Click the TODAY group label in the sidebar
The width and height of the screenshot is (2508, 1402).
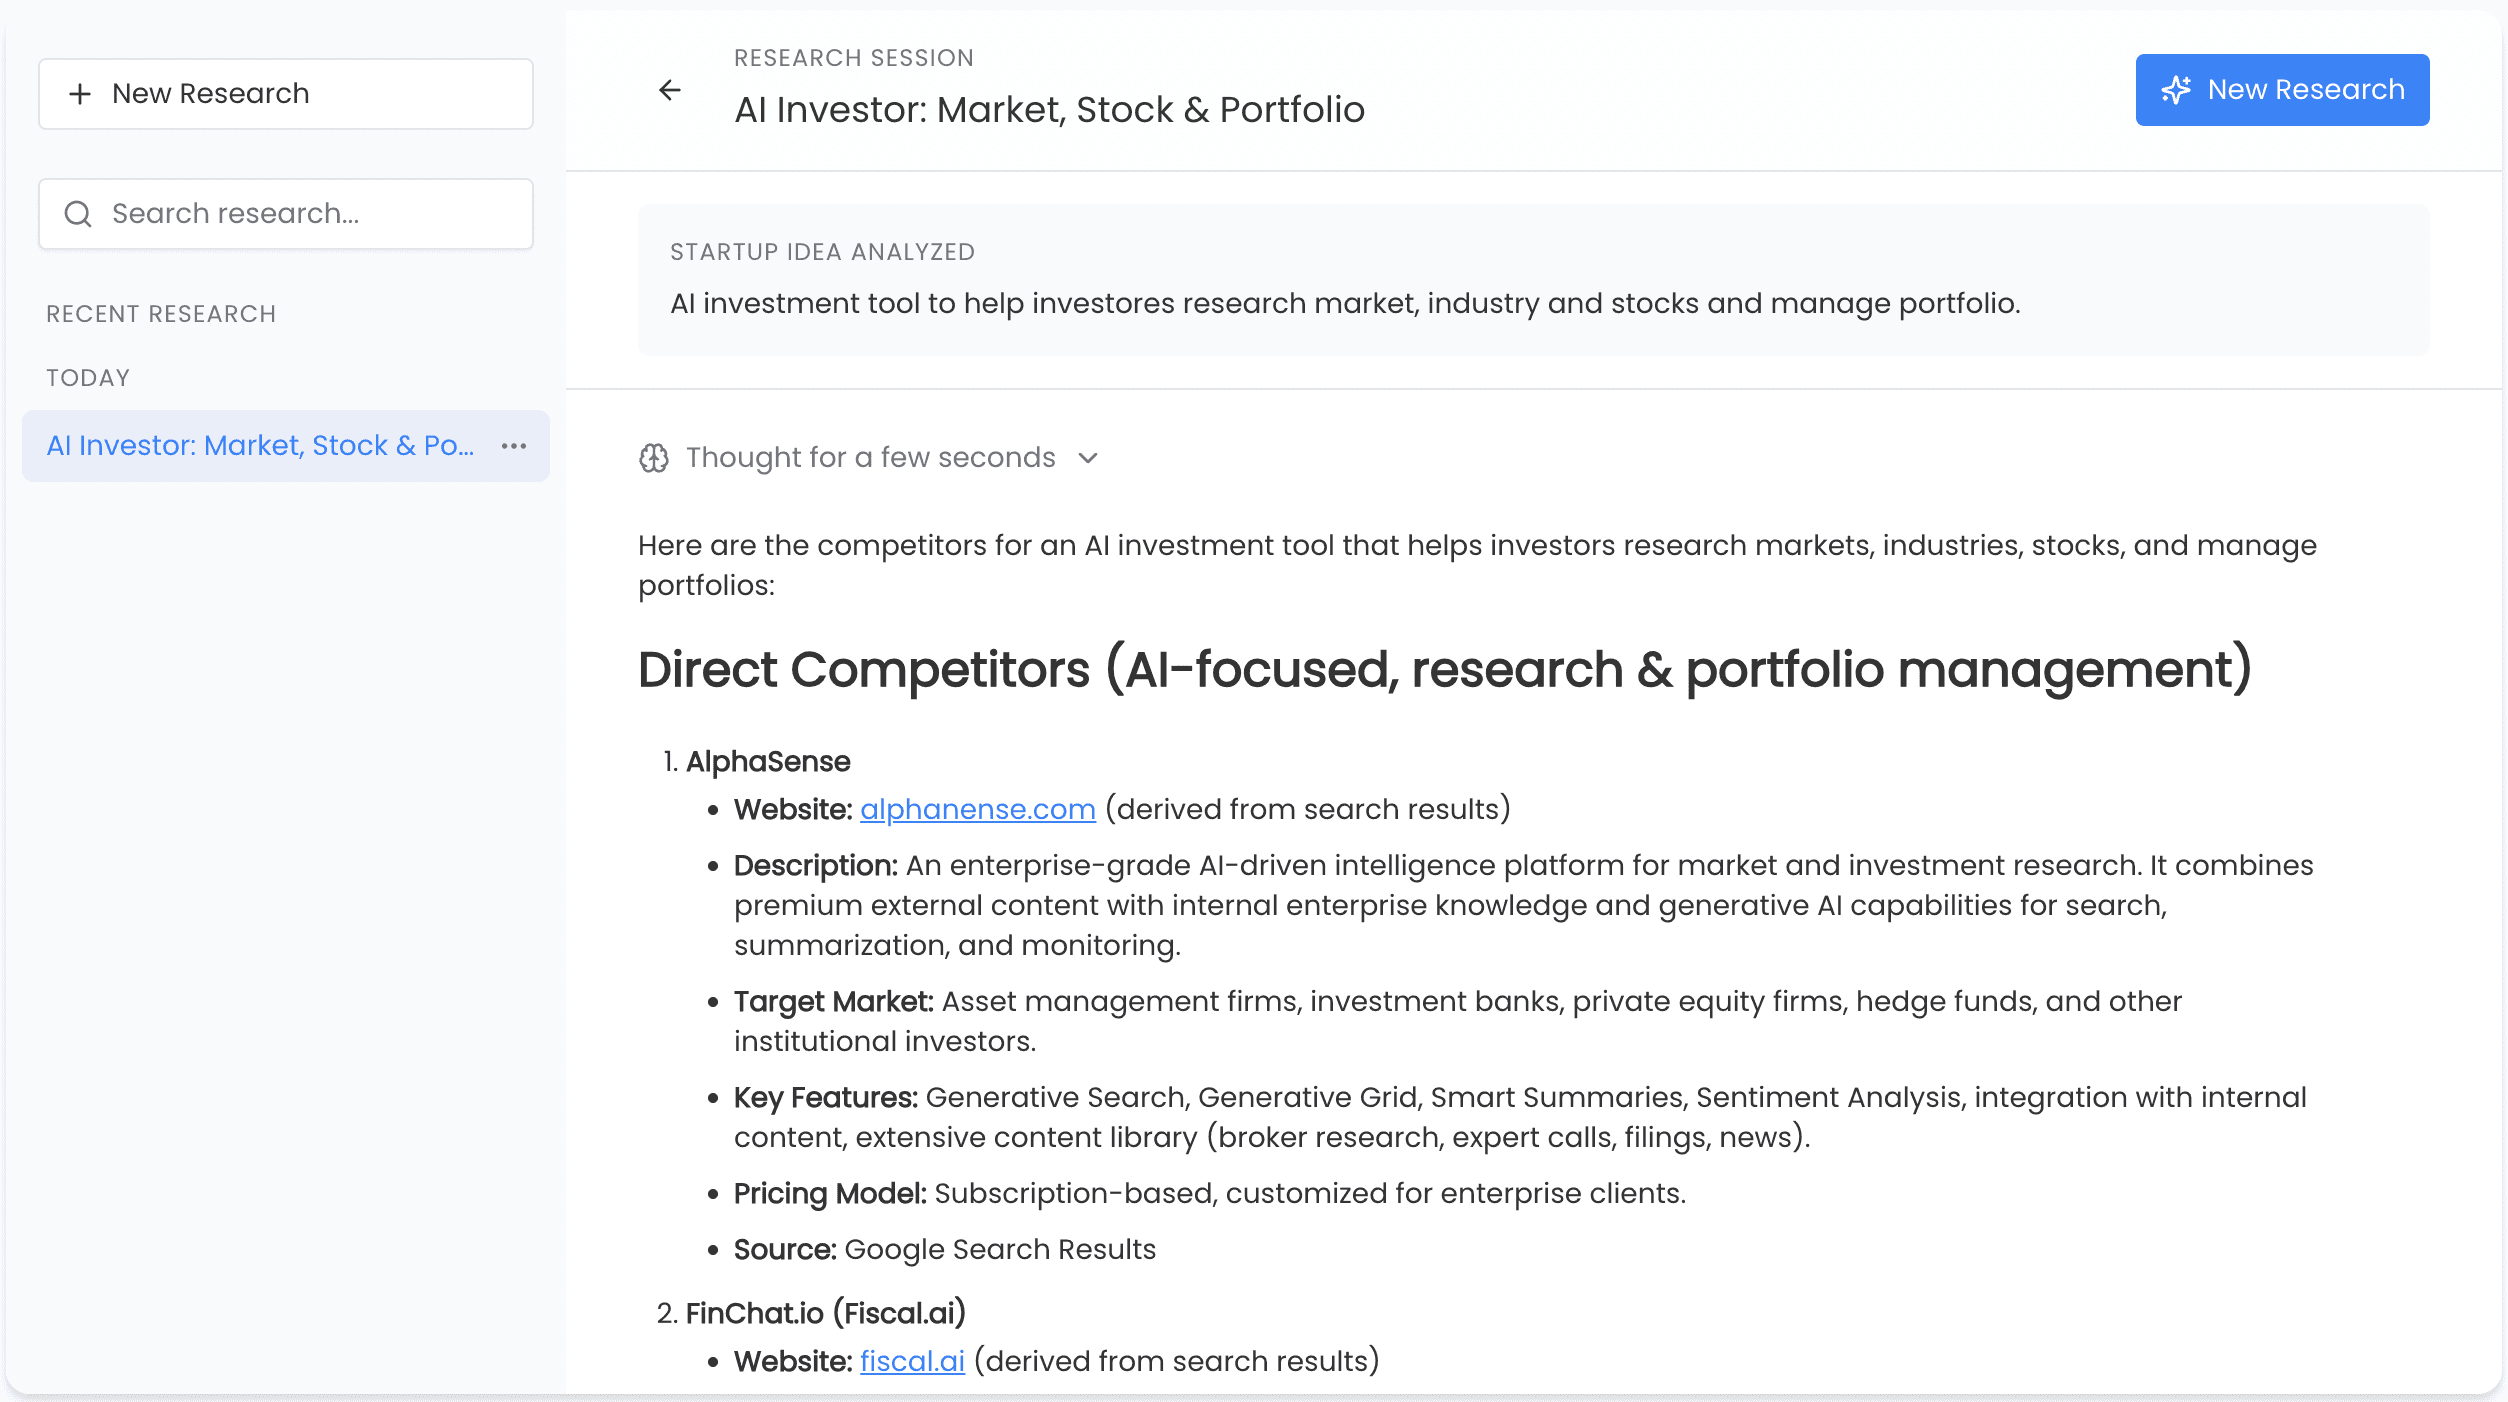(88, 378)
